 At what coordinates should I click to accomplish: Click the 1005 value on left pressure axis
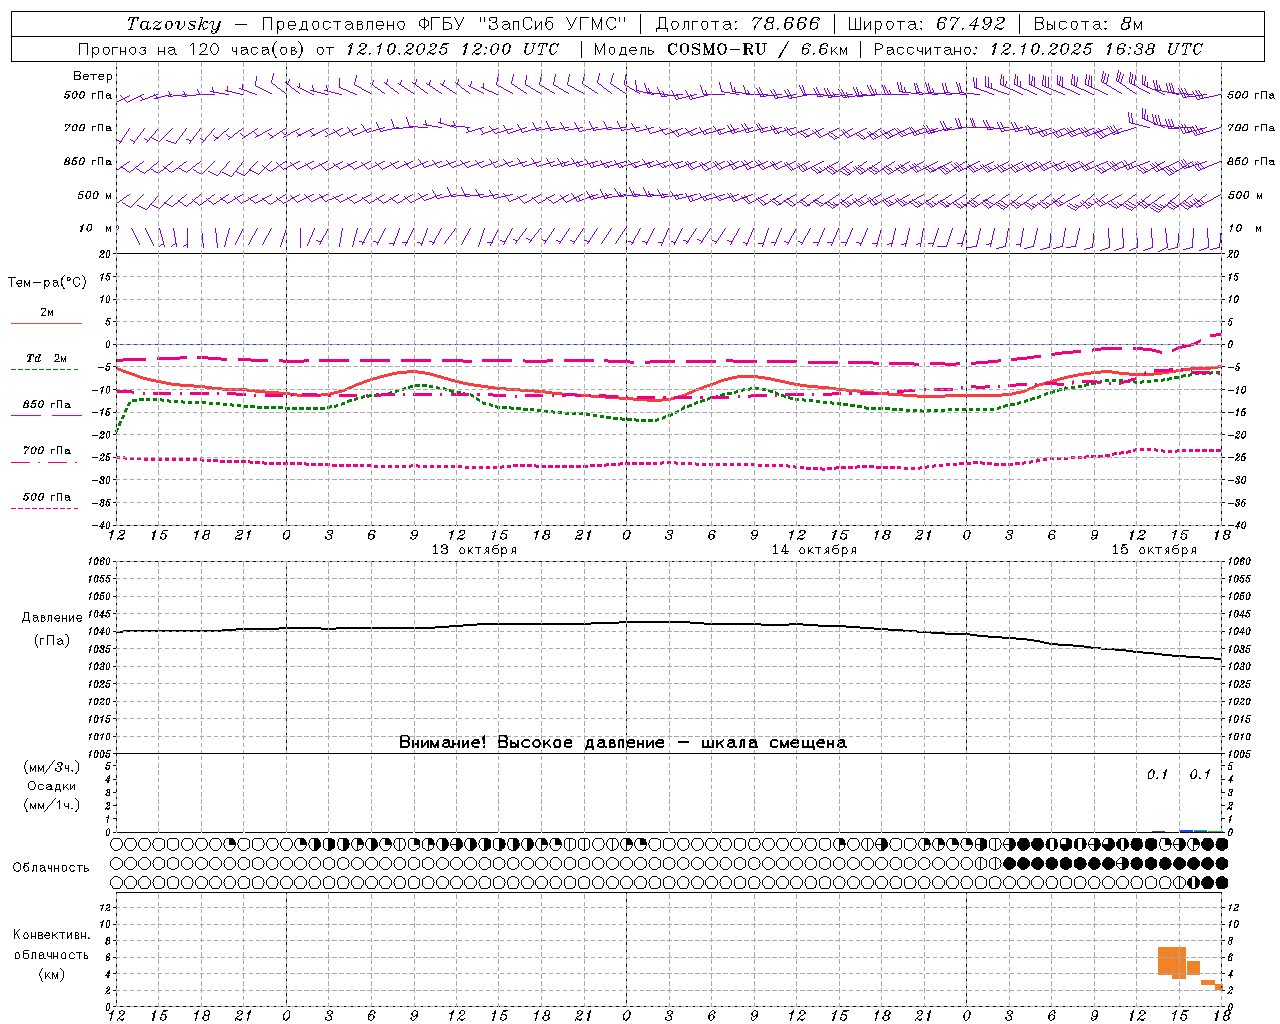pos(102,754)
